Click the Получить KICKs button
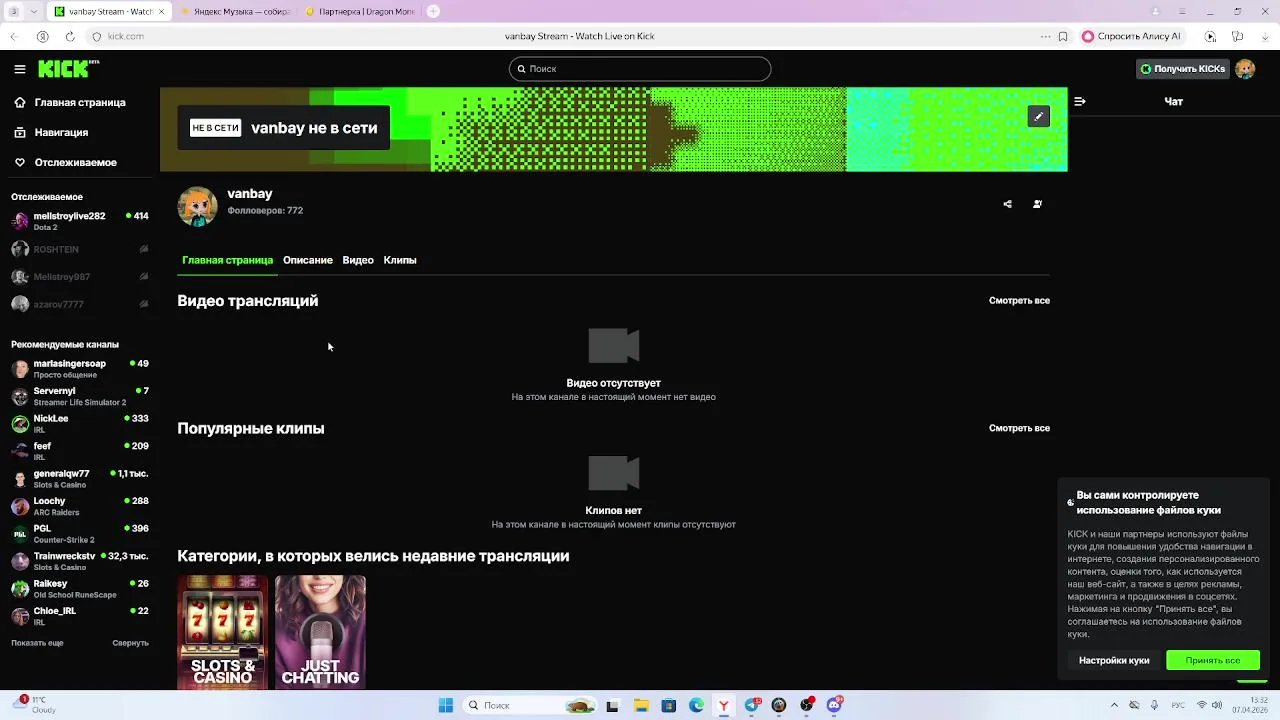 click(x=1183, y=69)
